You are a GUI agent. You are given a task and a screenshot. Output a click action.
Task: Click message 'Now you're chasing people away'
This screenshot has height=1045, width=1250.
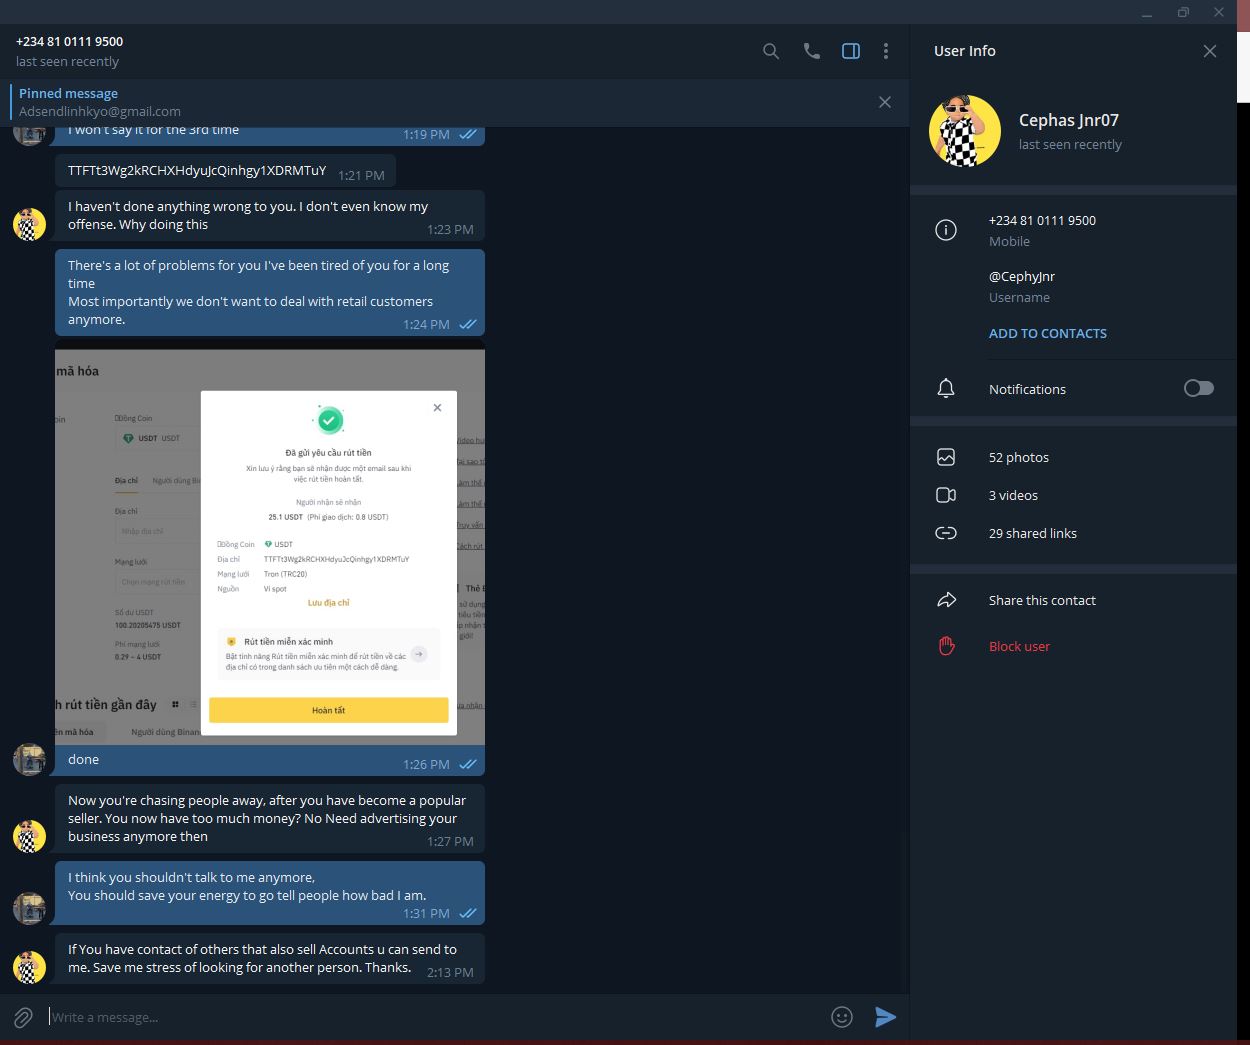pyautogui.click(x=270, y=819)
